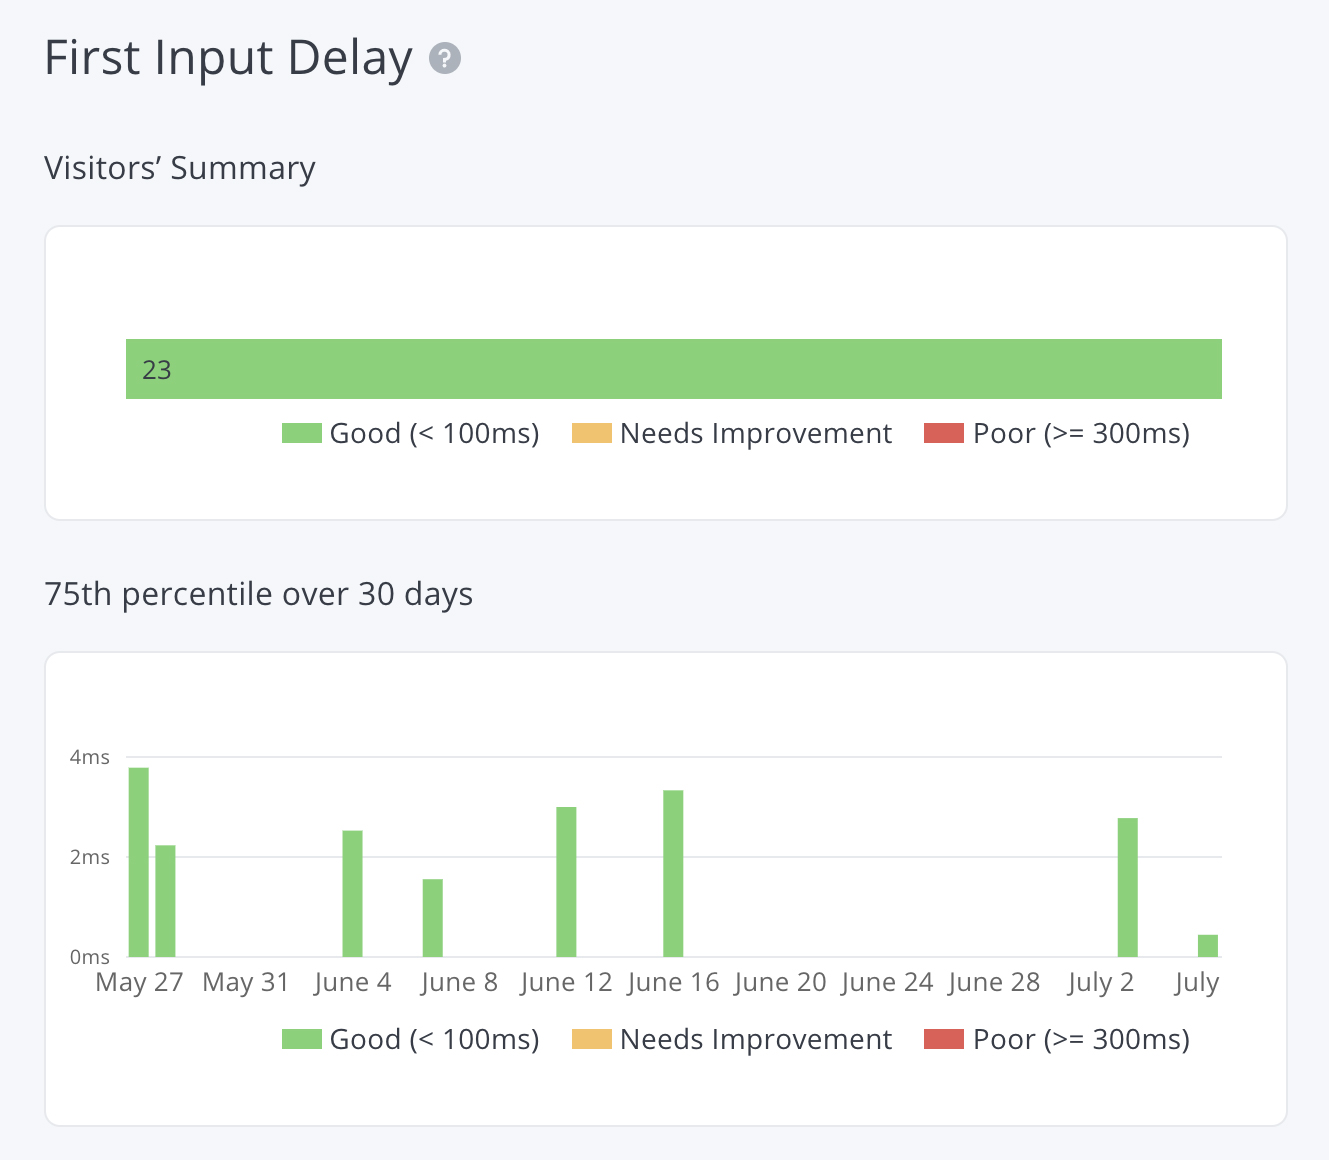The width and height of the screenshot is (1329, 1160).
Task: Click the First Input Delay title link
Action: tap(227, 58)
